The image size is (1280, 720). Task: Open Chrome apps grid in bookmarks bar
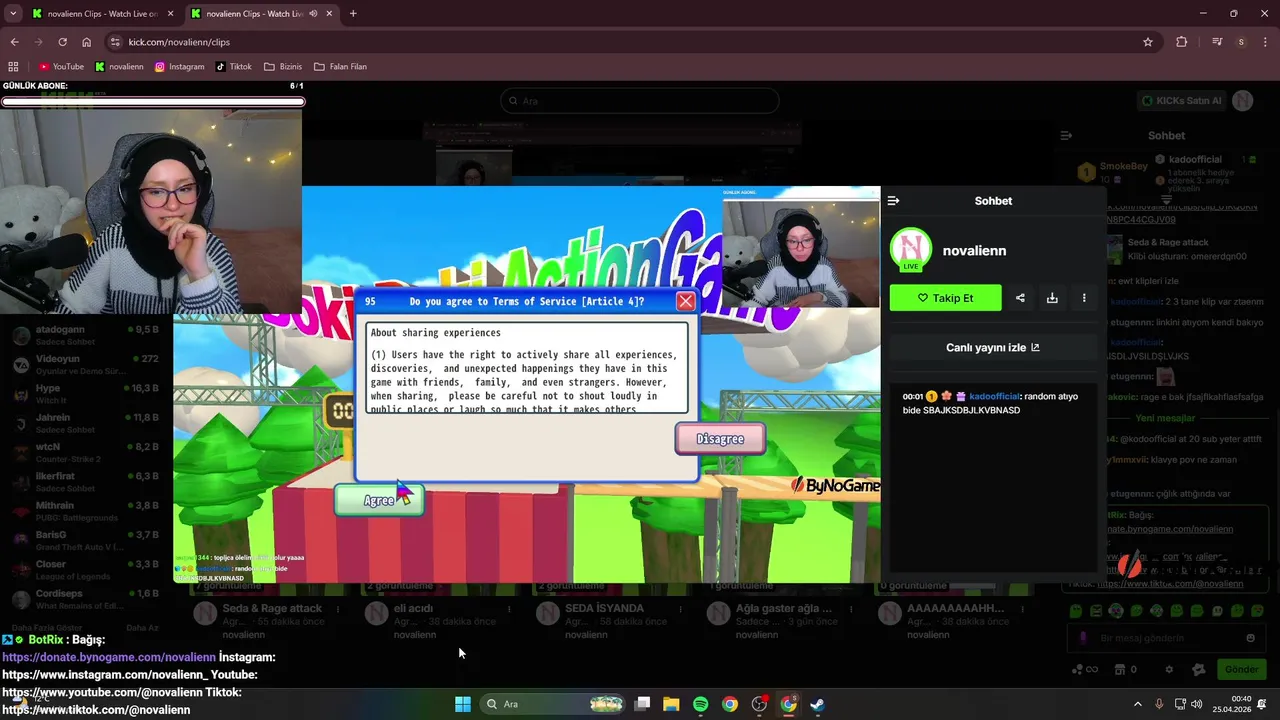[13, 67]
